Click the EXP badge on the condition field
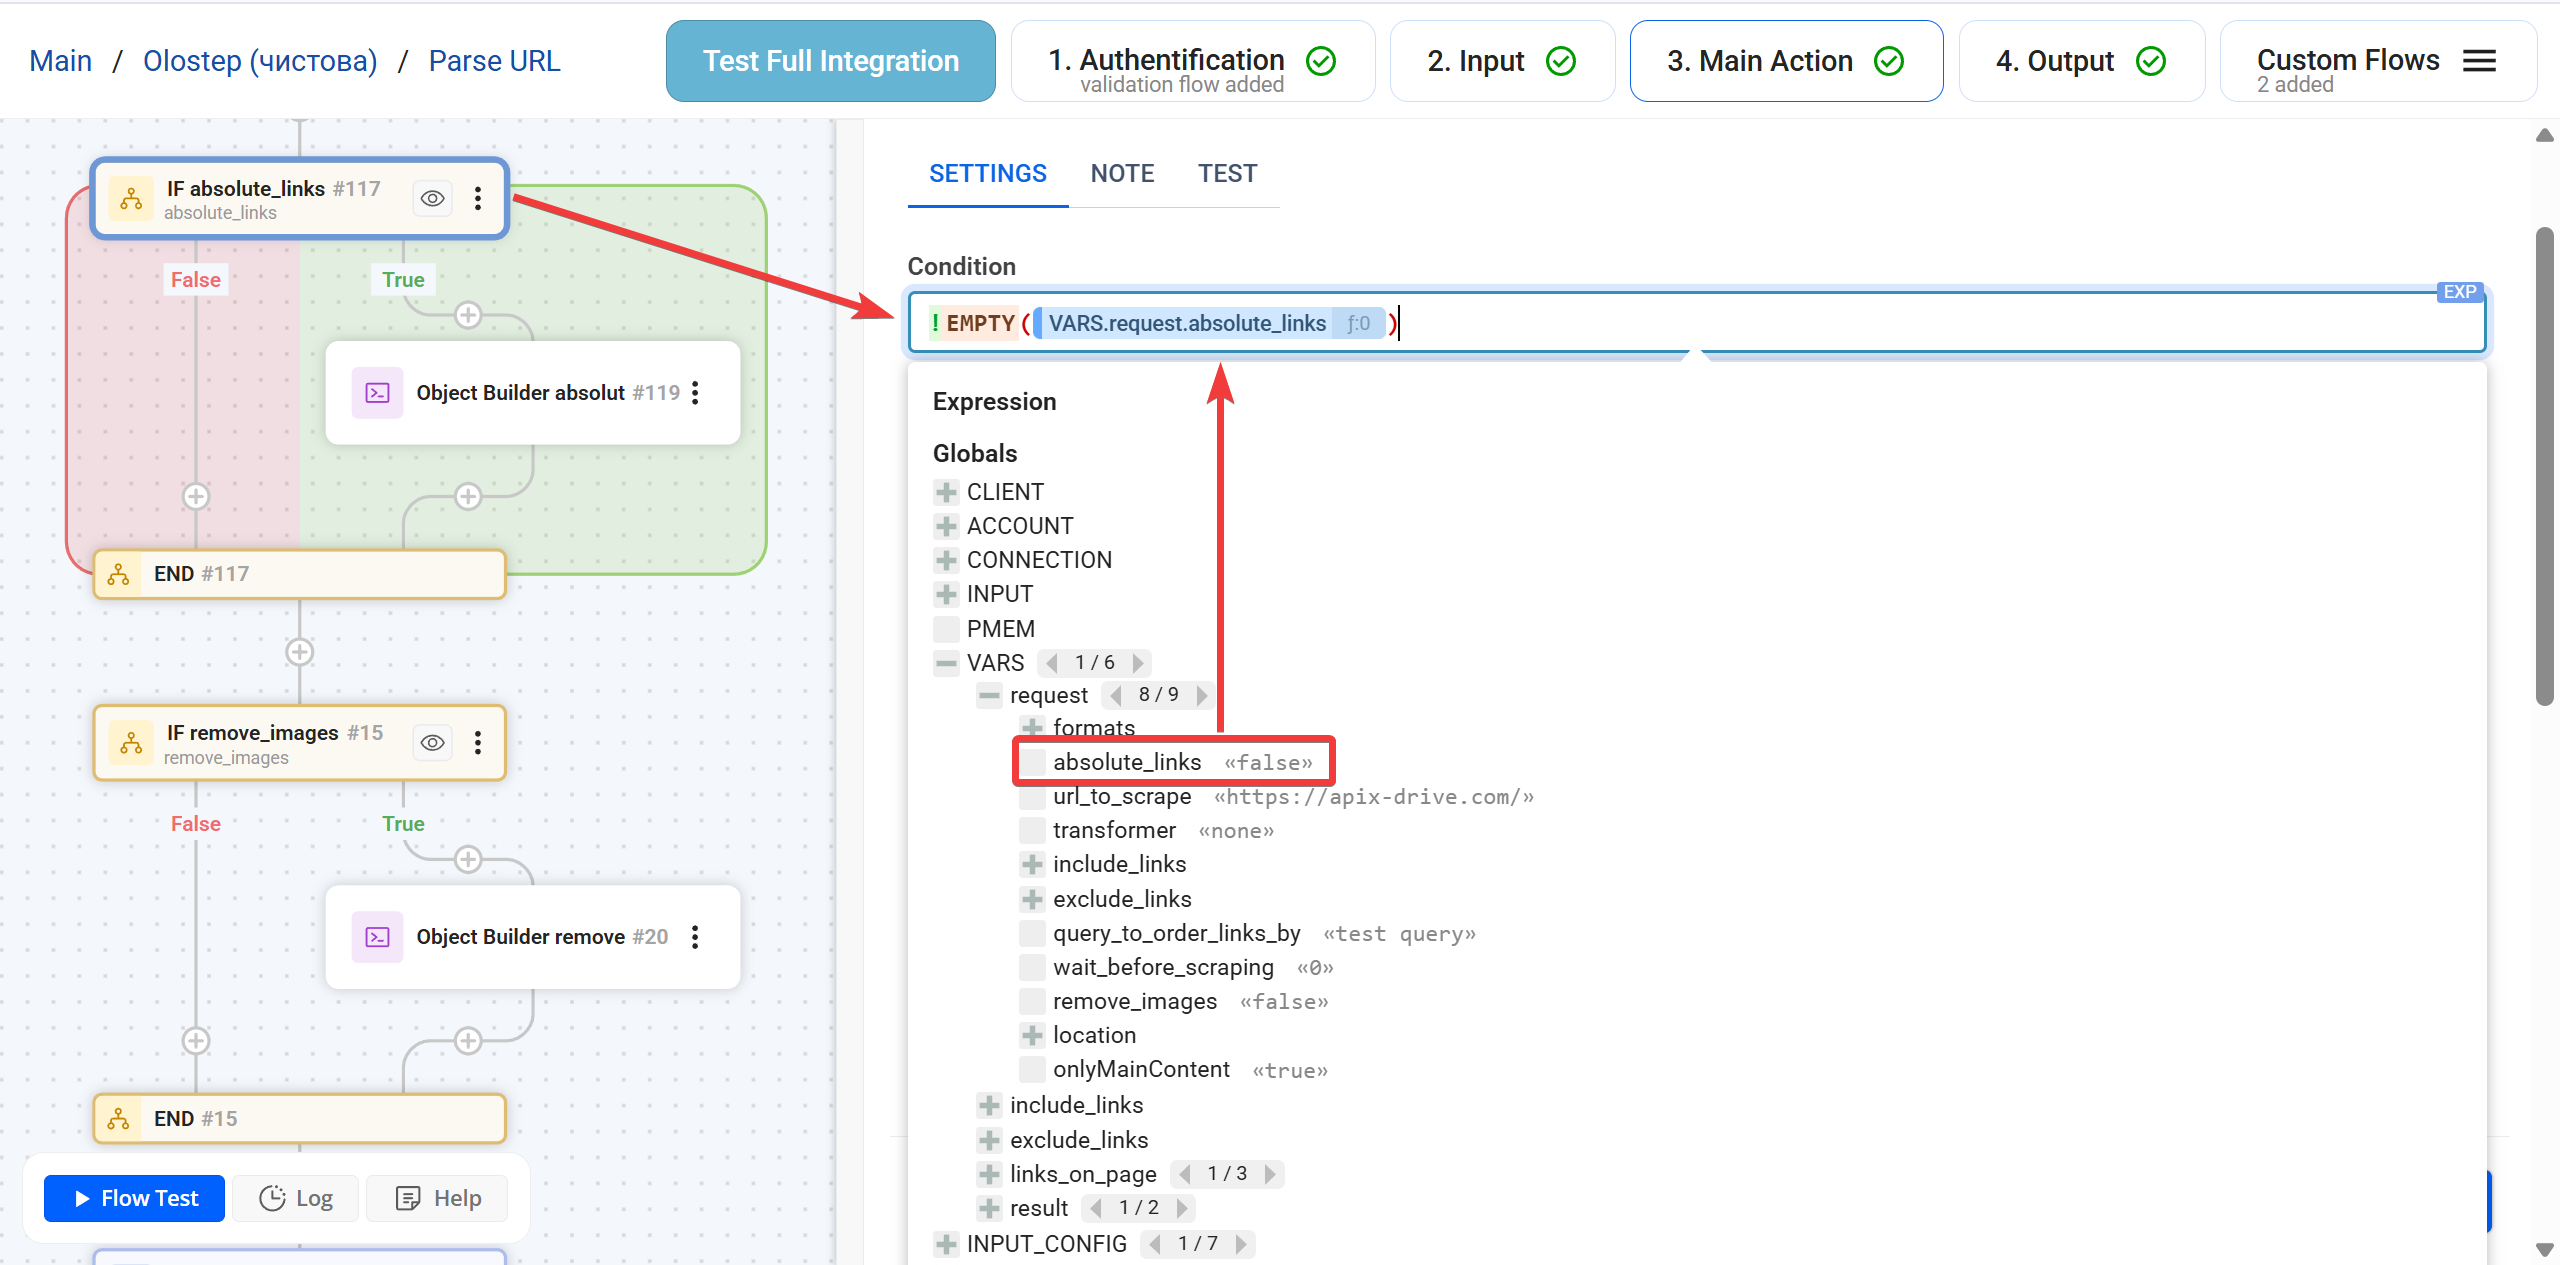The image size is (2560, 1265). click(2459, 291)
